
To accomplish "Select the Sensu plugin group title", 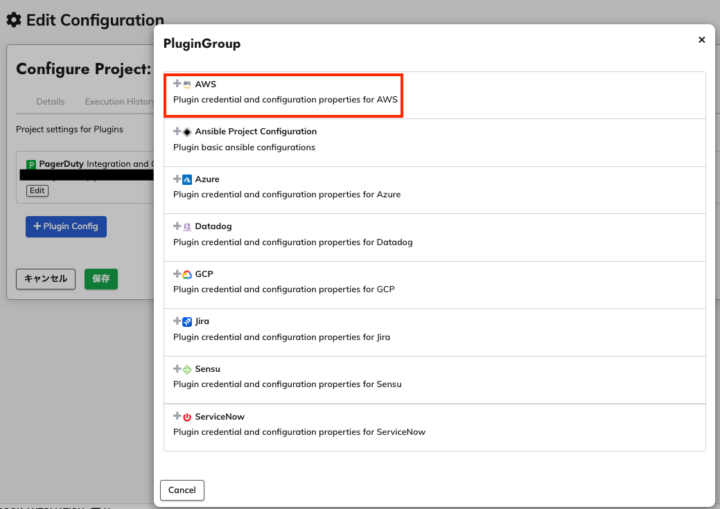I will tap(208, 369).
